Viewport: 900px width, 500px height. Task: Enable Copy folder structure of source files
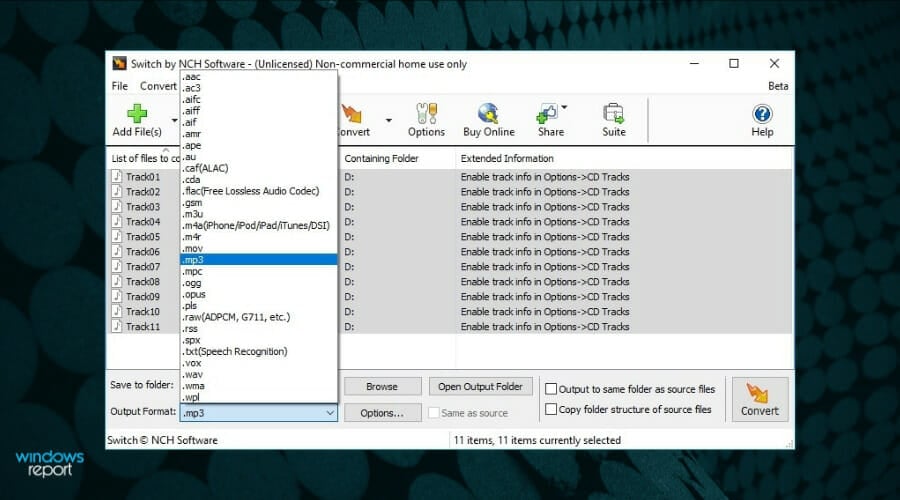551,409
